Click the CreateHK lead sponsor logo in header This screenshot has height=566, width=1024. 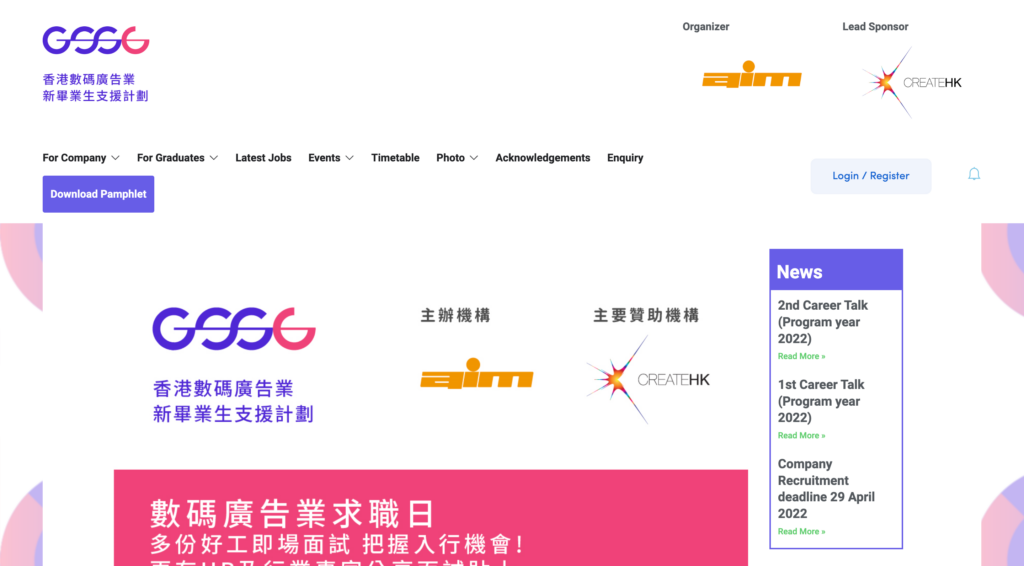click(x=912, y=82)
